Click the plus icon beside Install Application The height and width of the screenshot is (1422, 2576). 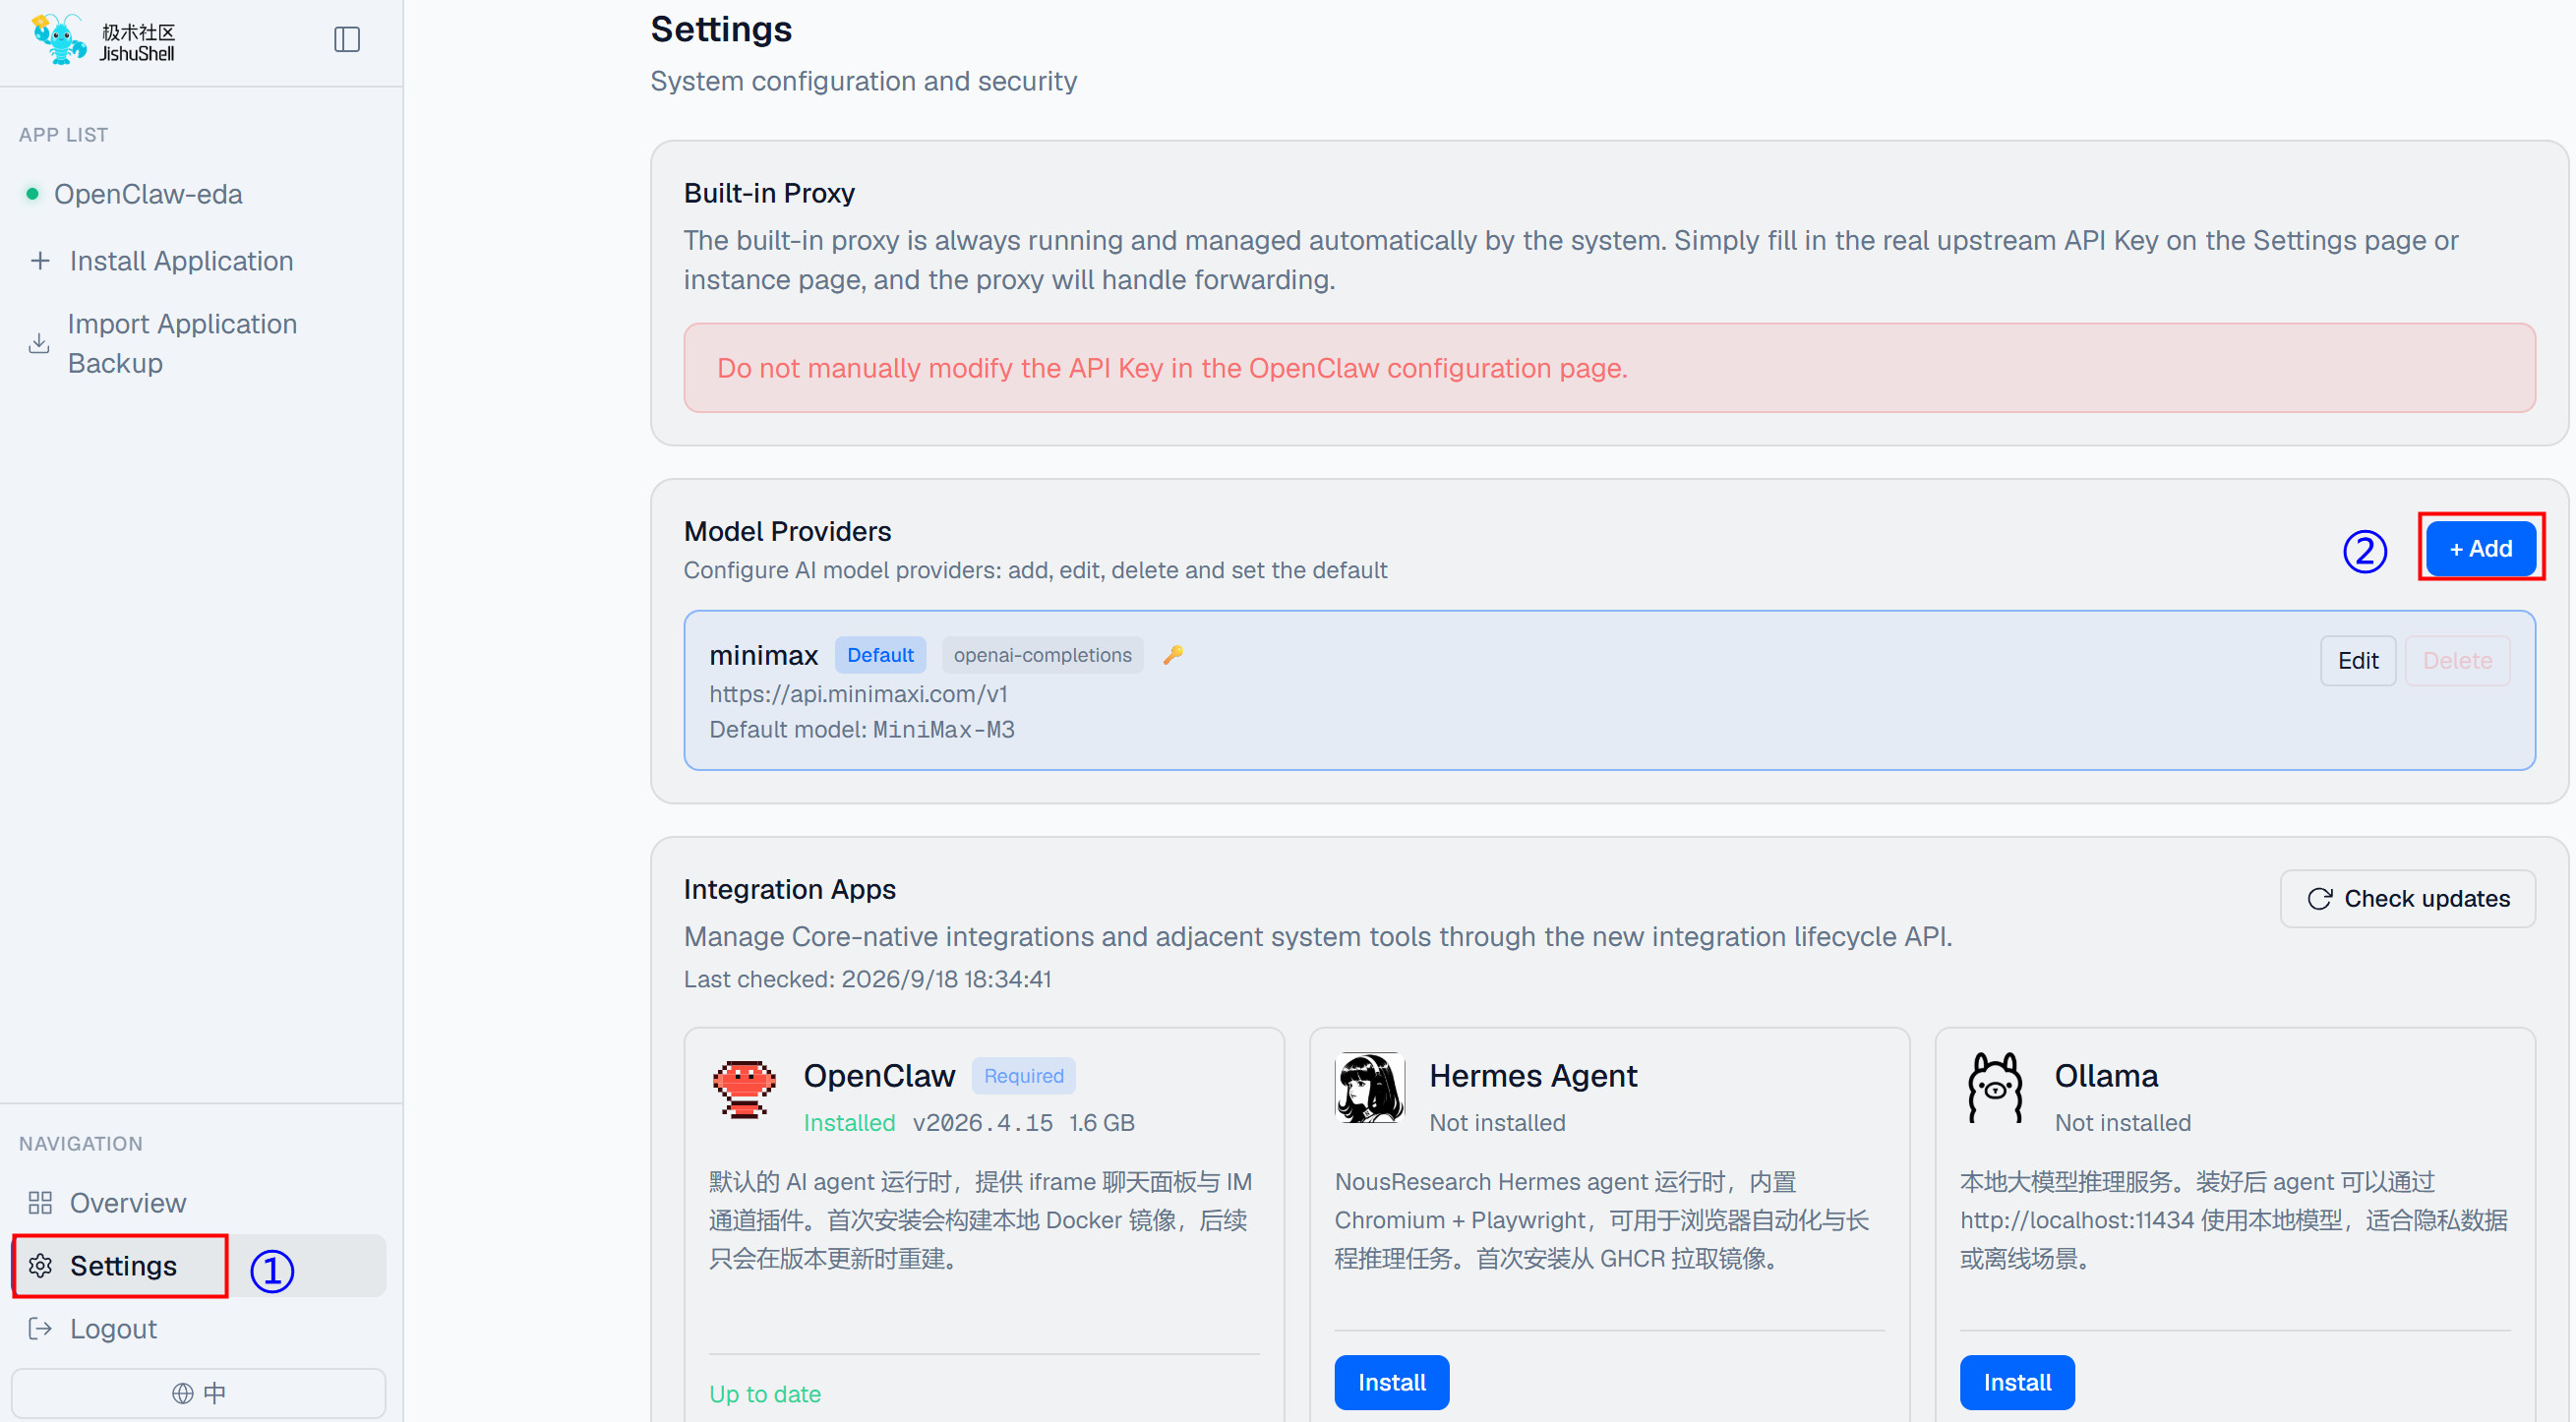click(40, 260)
